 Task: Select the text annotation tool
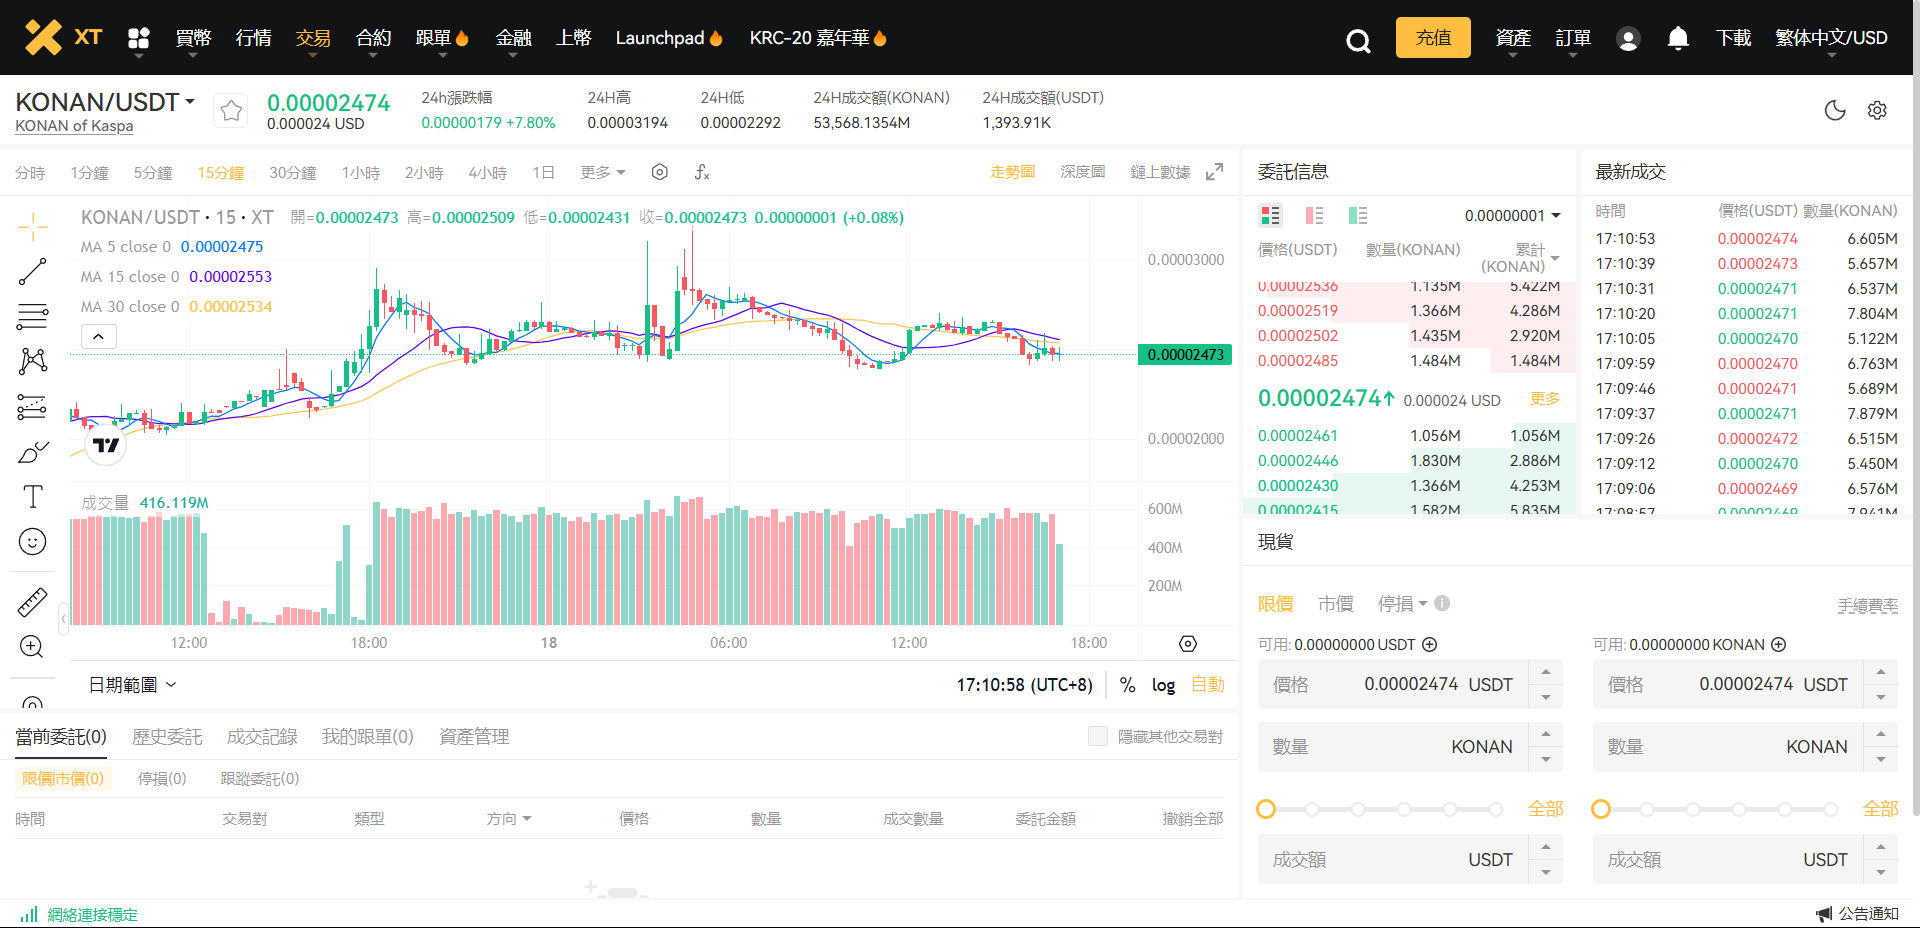[x=33, y=497]
